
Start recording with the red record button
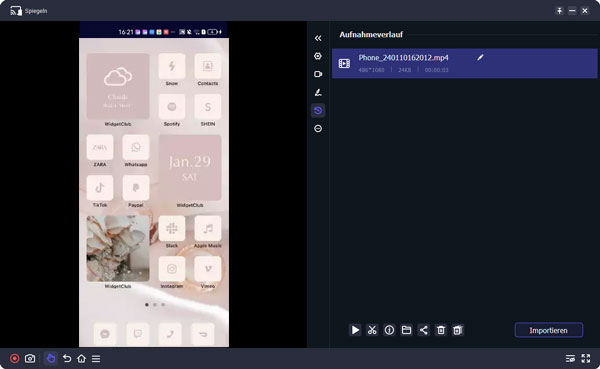click(x=15, y=359)
